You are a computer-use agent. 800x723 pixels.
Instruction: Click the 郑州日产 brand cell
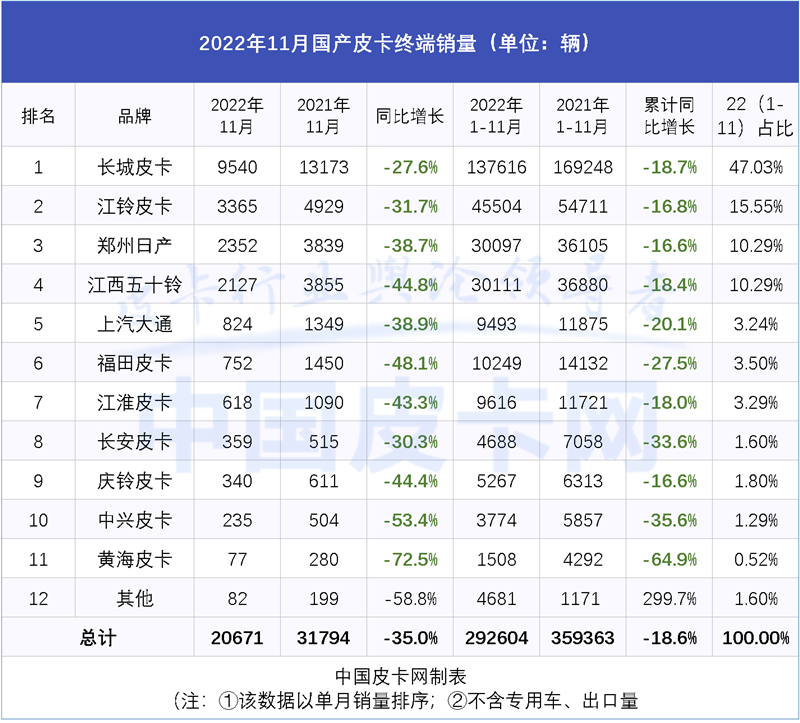point(135,245)
